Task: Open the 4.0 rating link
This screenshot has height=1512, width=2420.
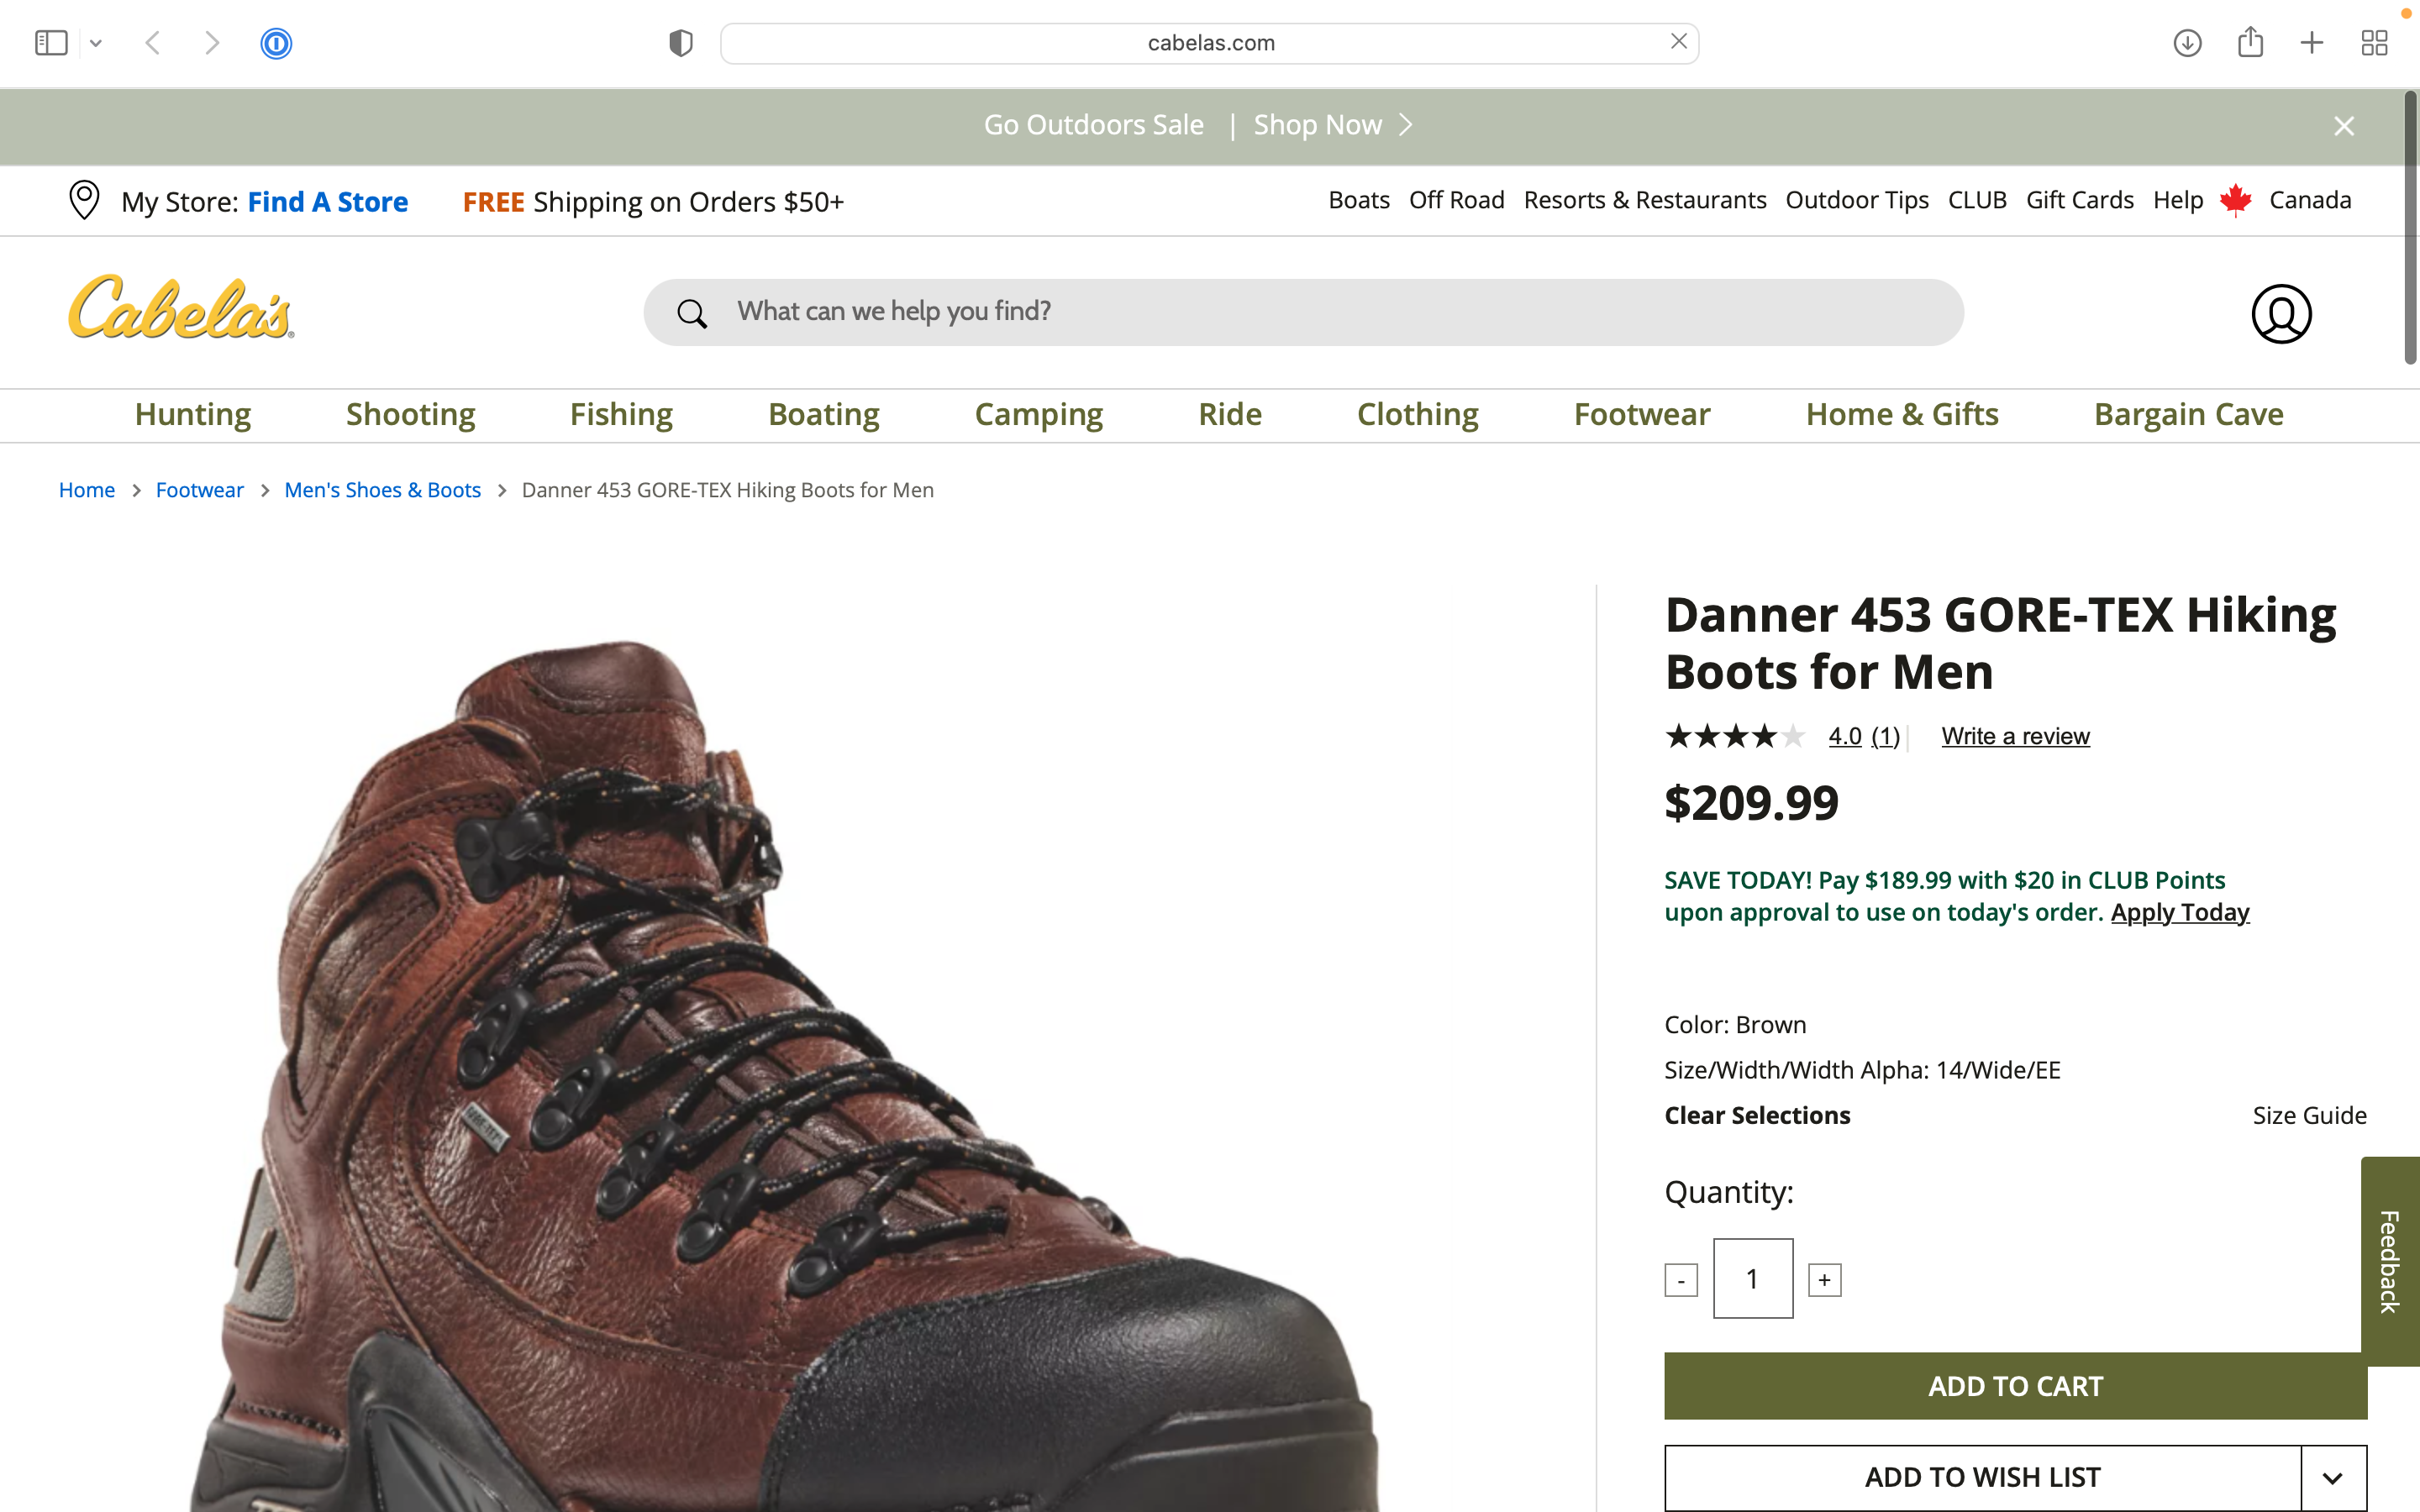Action: pyautogui.click(x=1844, y=736)
